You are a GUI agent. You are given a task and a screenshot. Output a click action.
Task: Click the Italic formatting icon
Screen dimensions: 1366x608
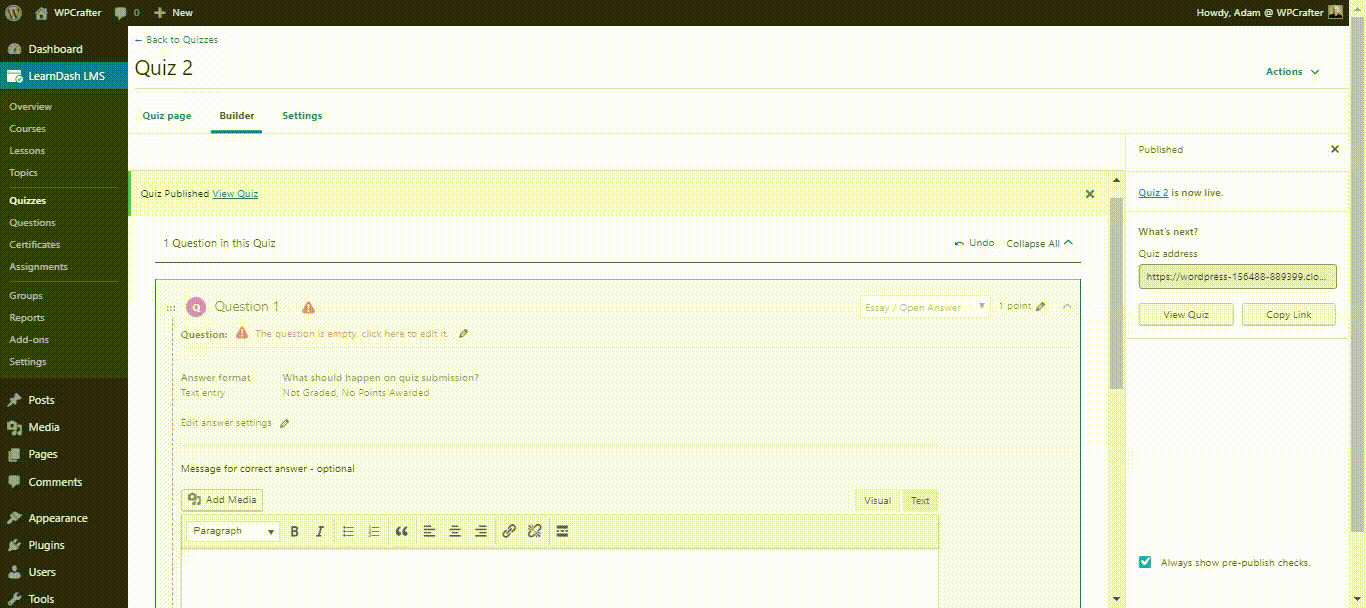320,532
